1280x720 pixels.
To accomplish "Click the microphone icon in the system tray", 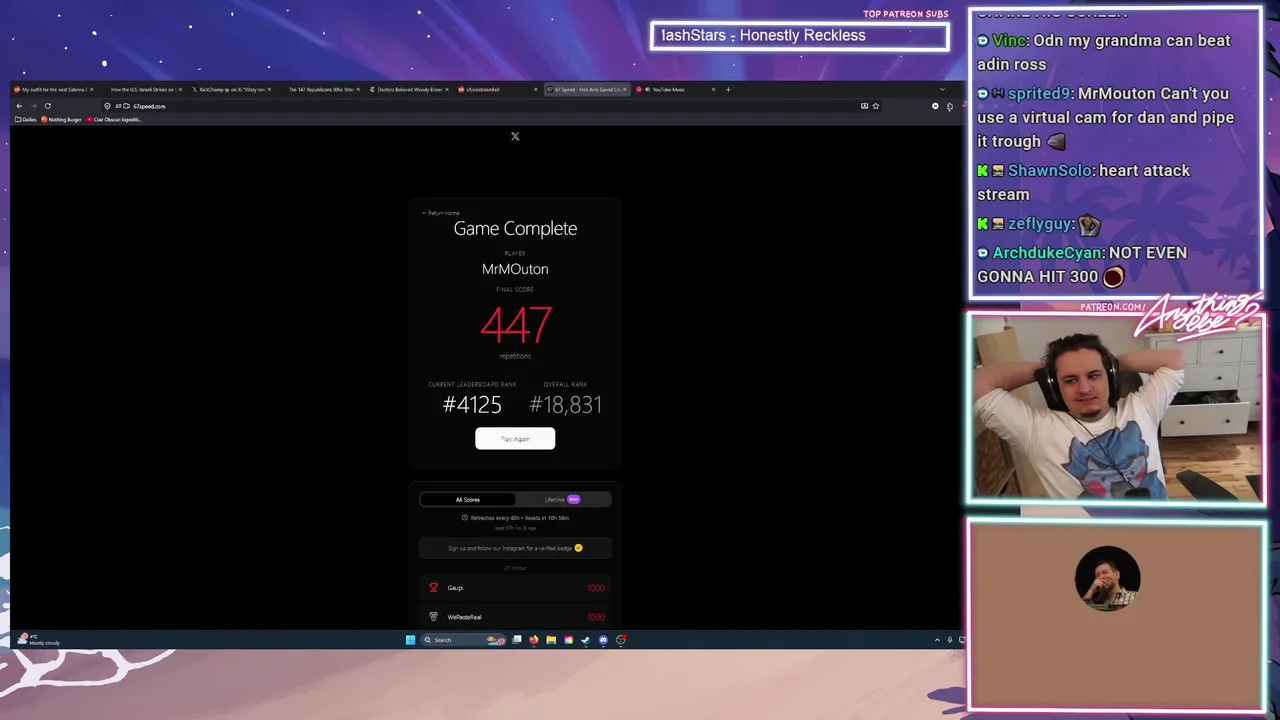I will click(x=949, y=640).
